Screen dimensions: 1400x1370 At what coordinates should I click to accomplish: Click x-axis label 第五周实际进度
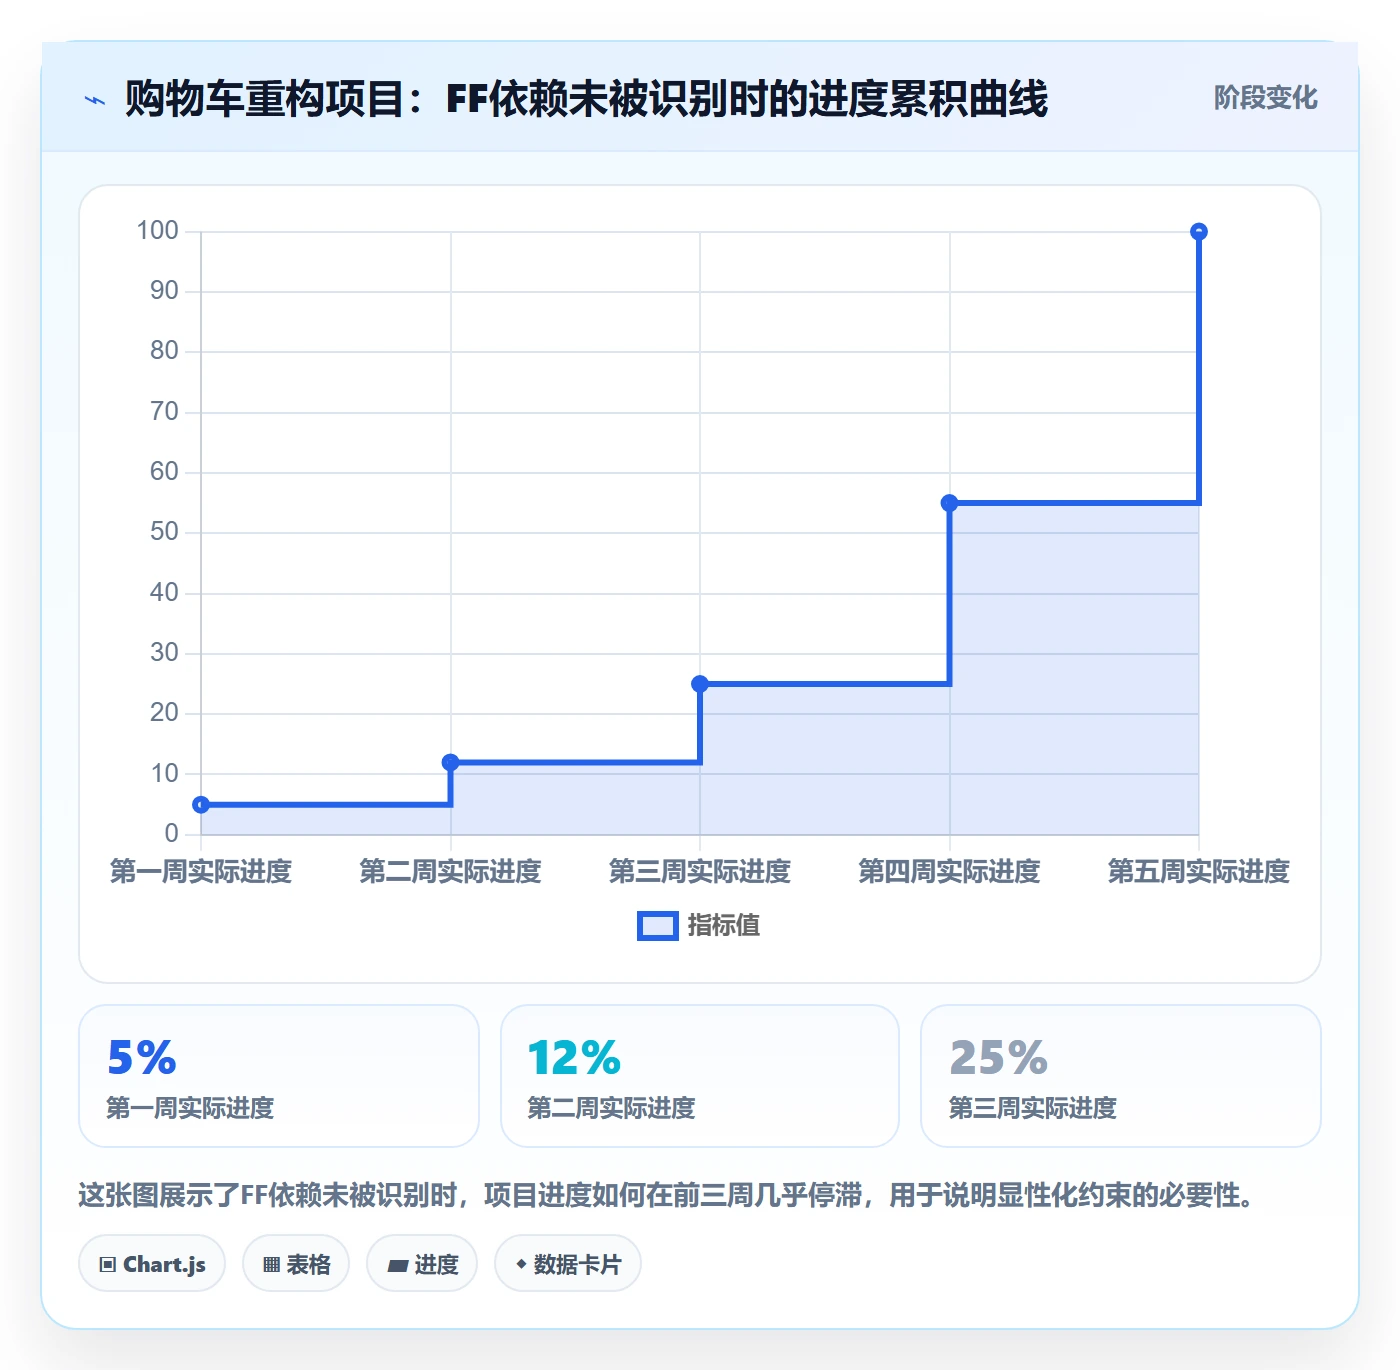click(x=1199, y=872)
